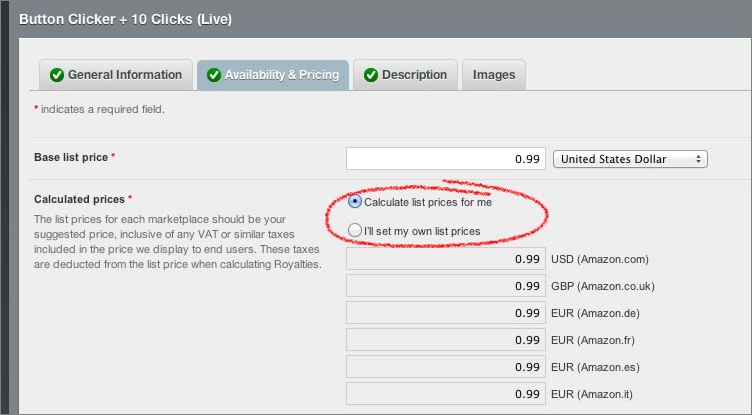Viewport: 752px width, 415px height.
Task: Click the EUR (Amazon.es) price field
Action: coord(446,368)
